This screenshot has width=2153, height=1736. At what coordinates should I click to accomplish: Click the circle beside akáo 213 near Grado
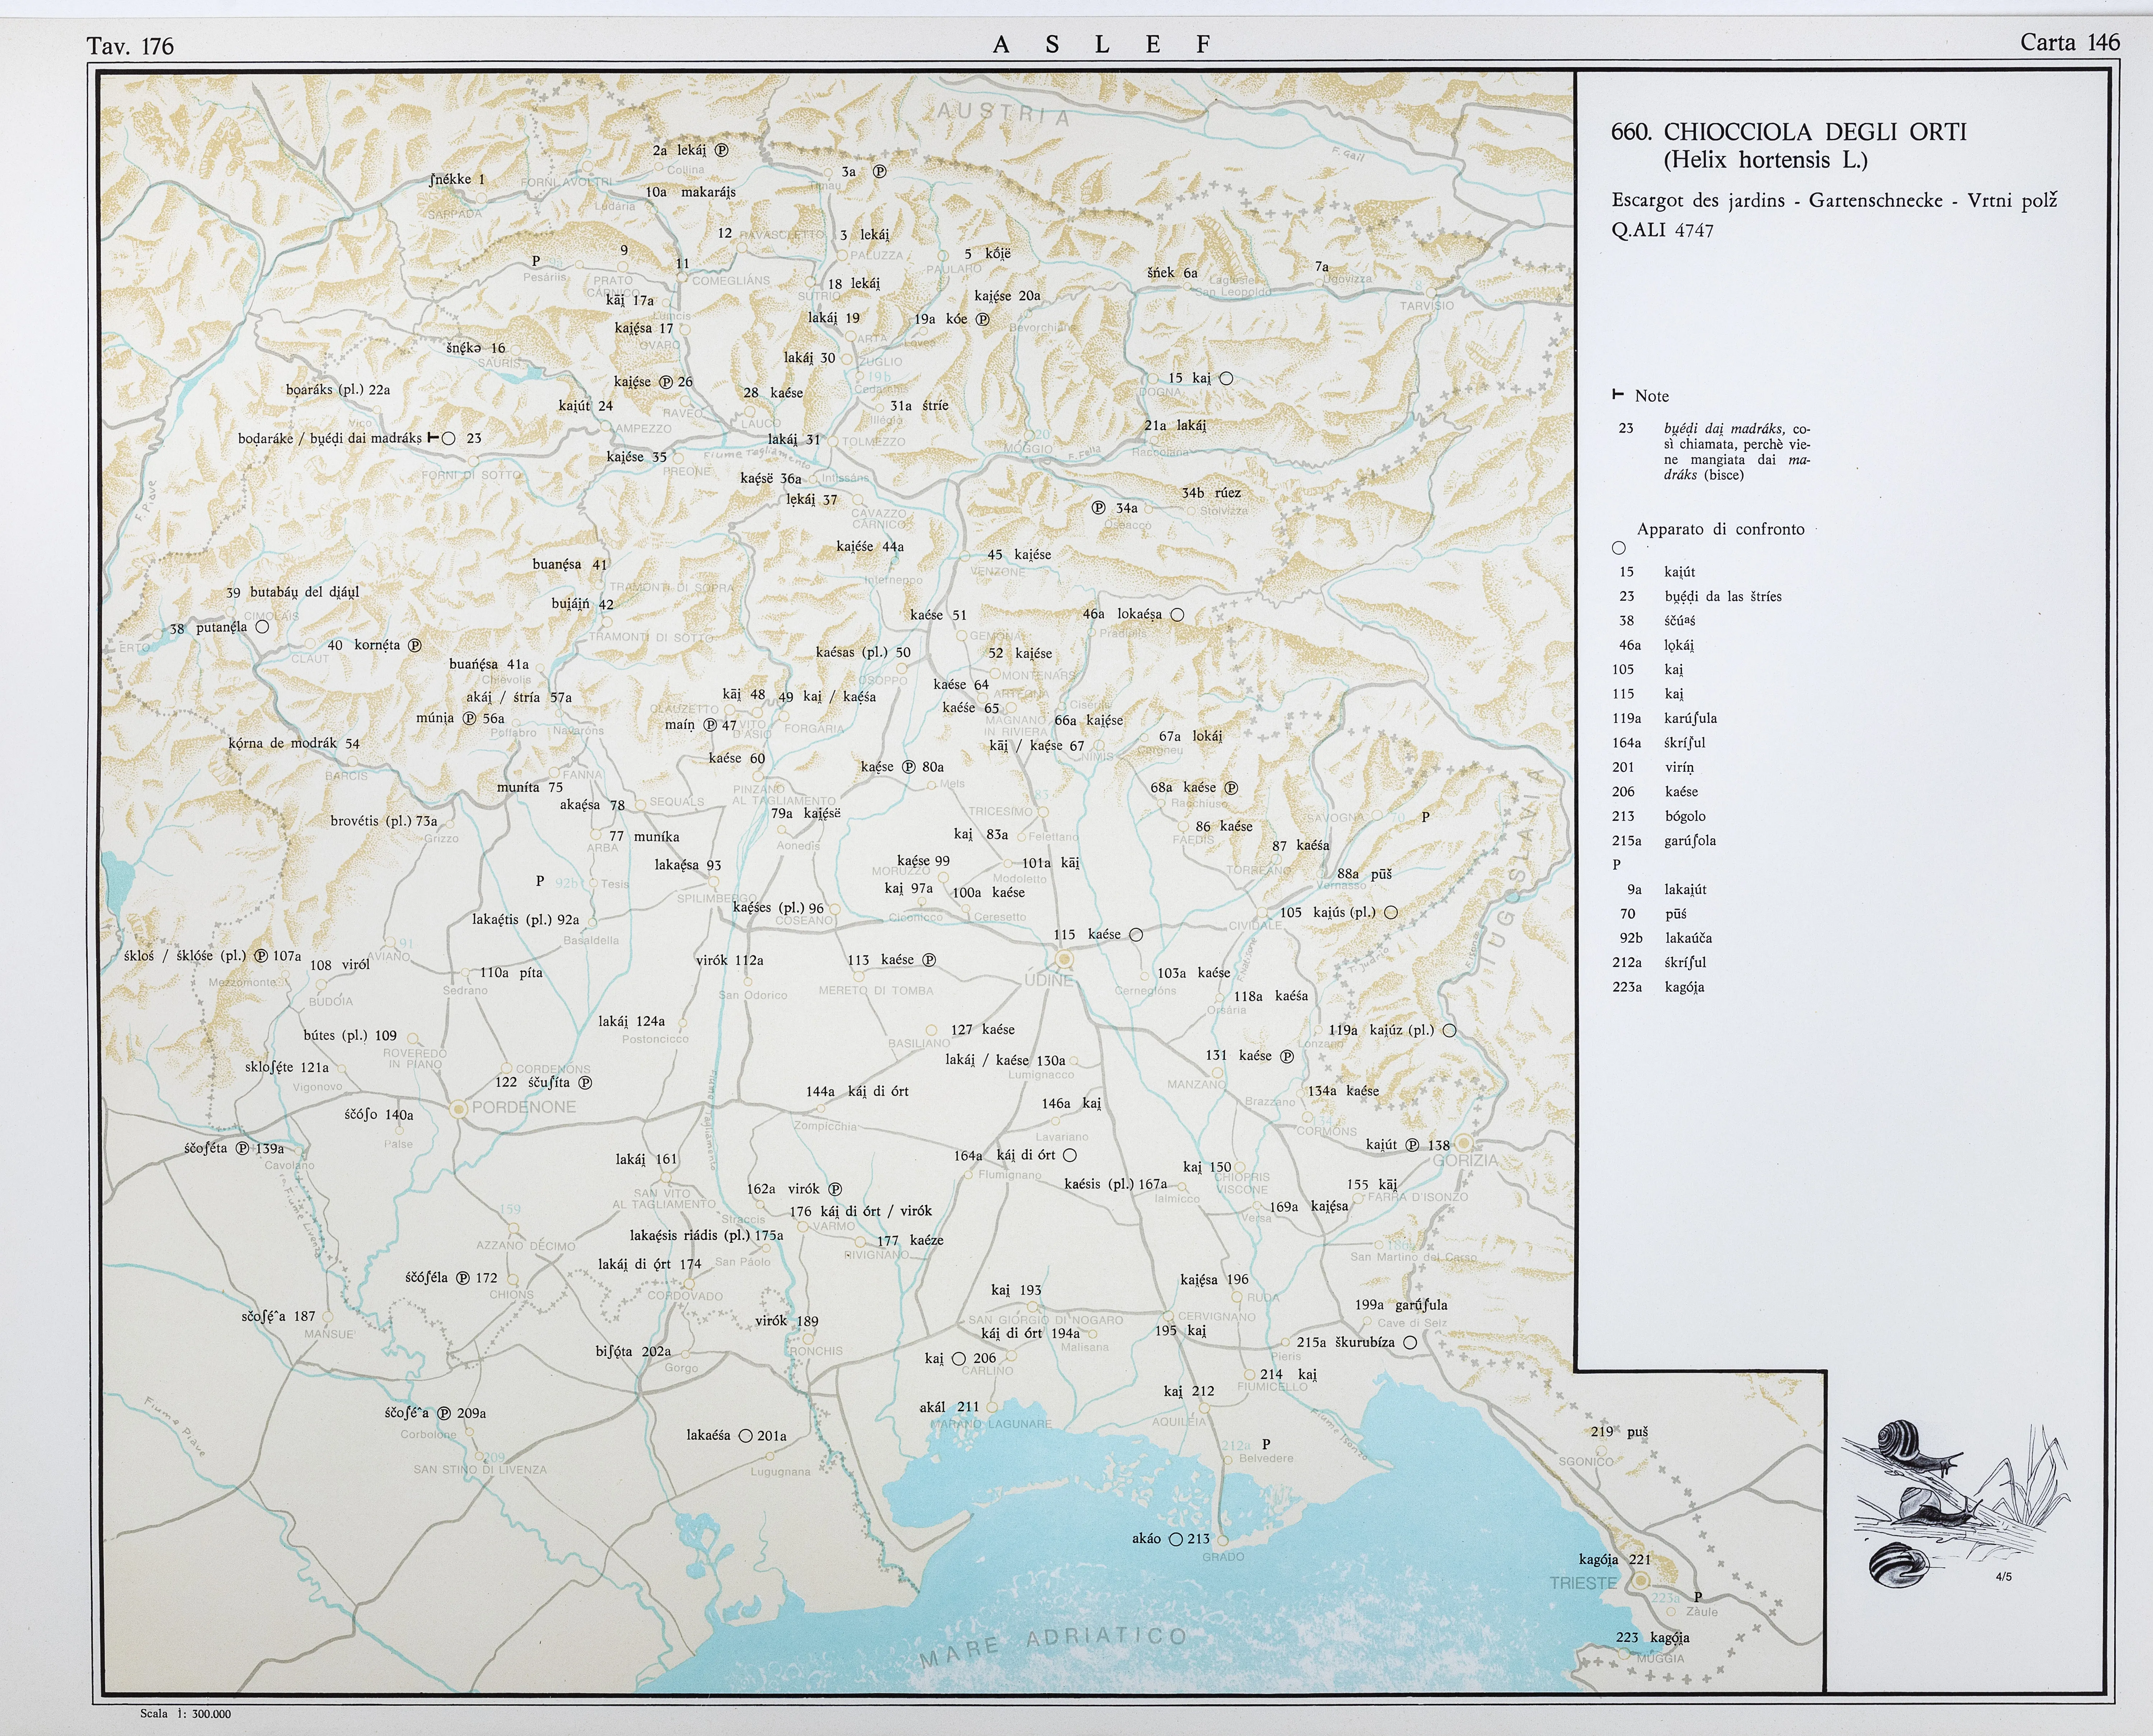point(1176,1539)
